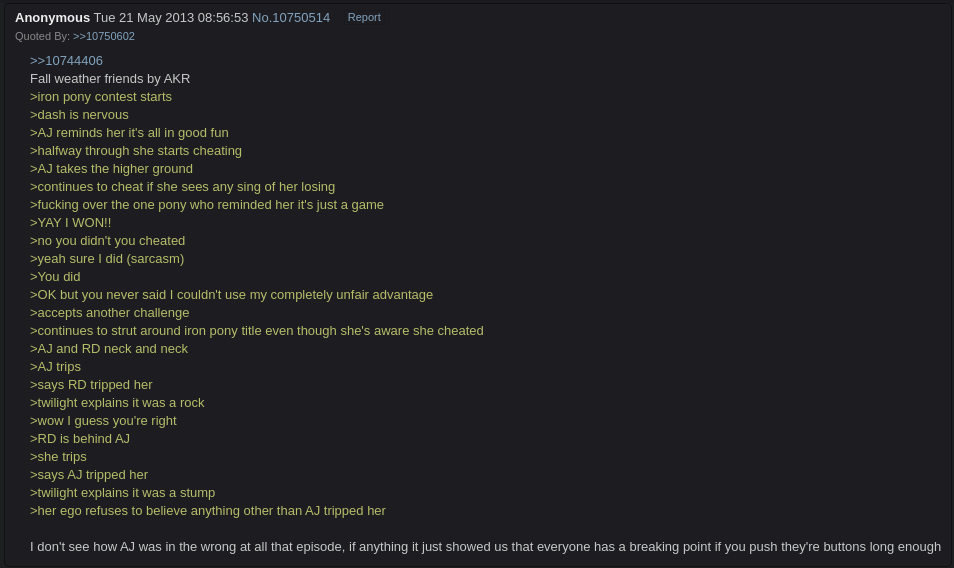Click '>twilight explains it was a stump' line

(x=122, y=493)
